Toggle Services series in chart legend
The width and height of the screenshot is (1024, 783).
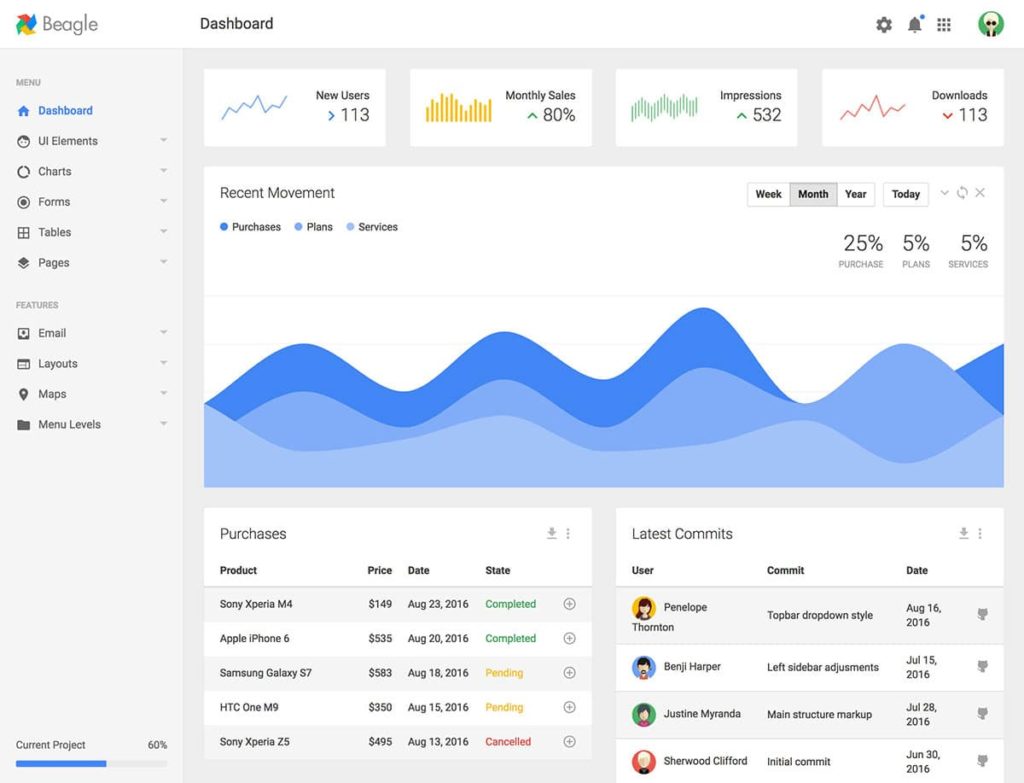[372, 227]
